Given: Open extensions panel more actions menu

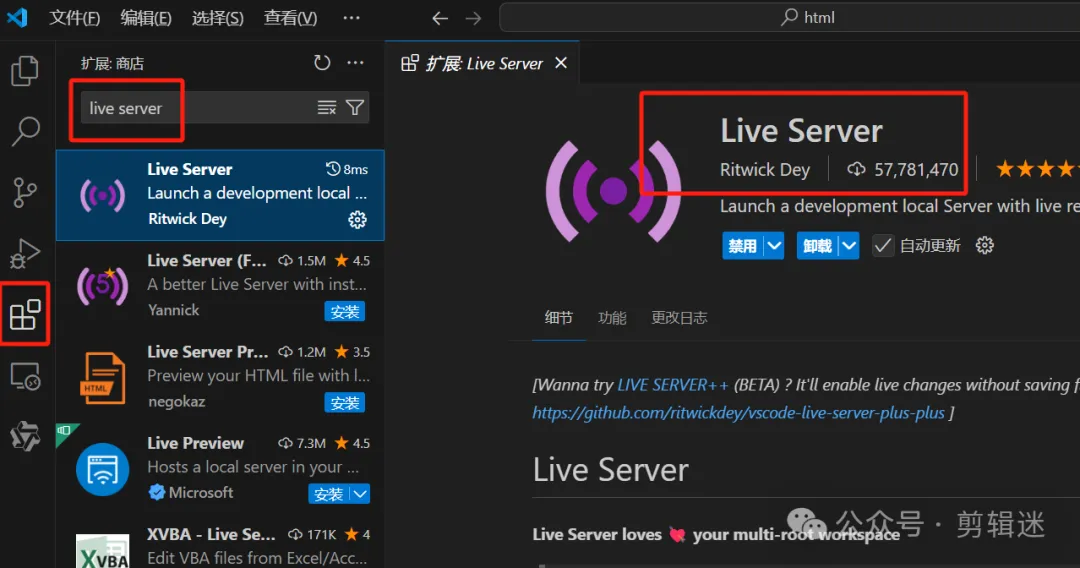Looking at the screenshot, I should (355, 63).
